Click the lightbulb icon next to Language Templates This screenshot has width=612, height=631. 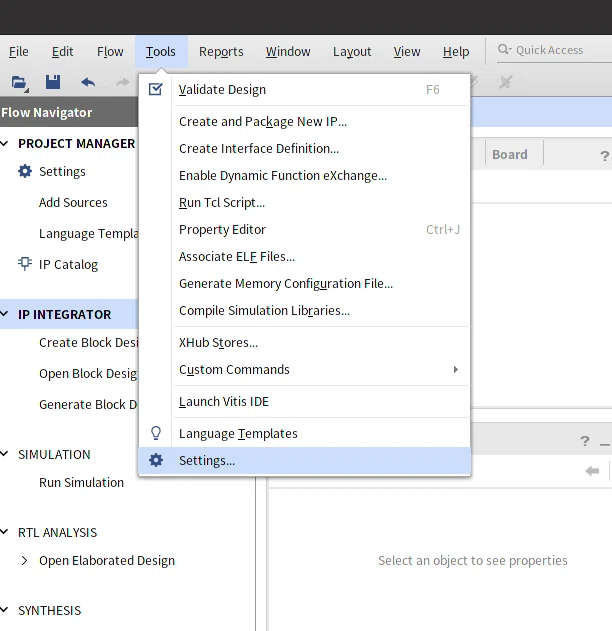(x=156, y=433)
